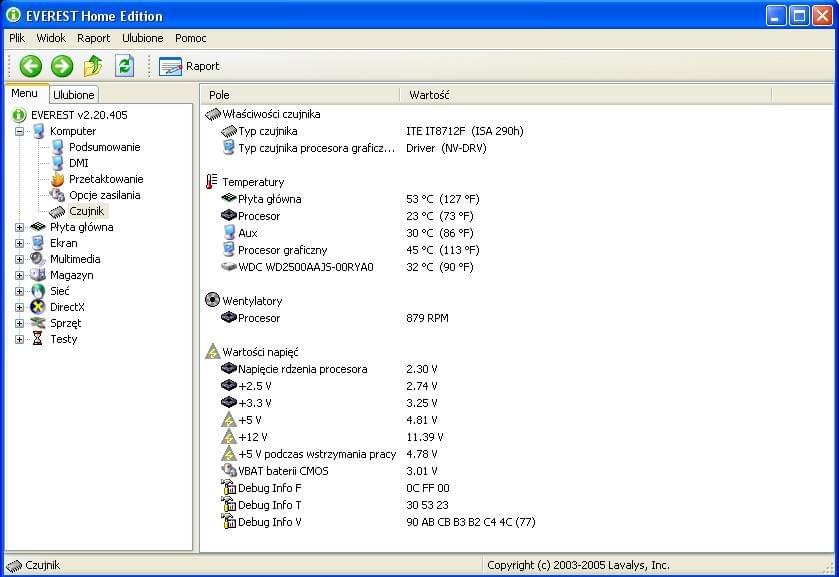Click the WDC WD2500AAJS hard drive icon
This screenshot has width=839, height=577.
[x=229, y=267]
